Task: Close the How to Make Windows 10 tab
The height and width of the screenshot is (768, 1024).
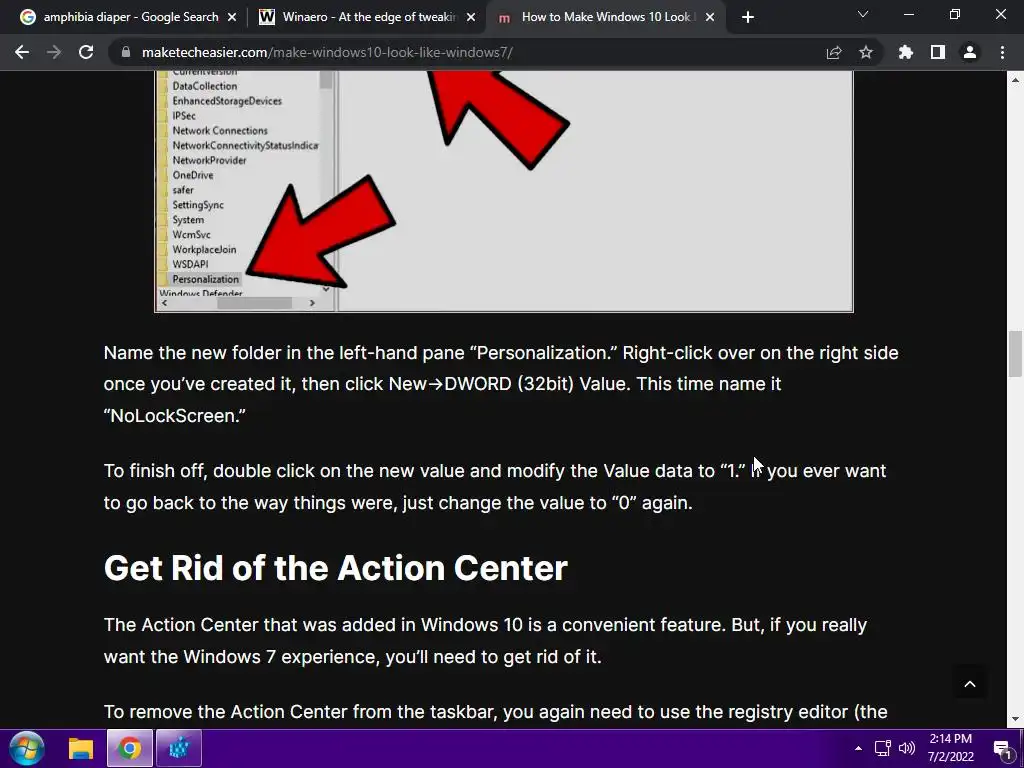Action: pyautogui.click(x=711, y=18)
